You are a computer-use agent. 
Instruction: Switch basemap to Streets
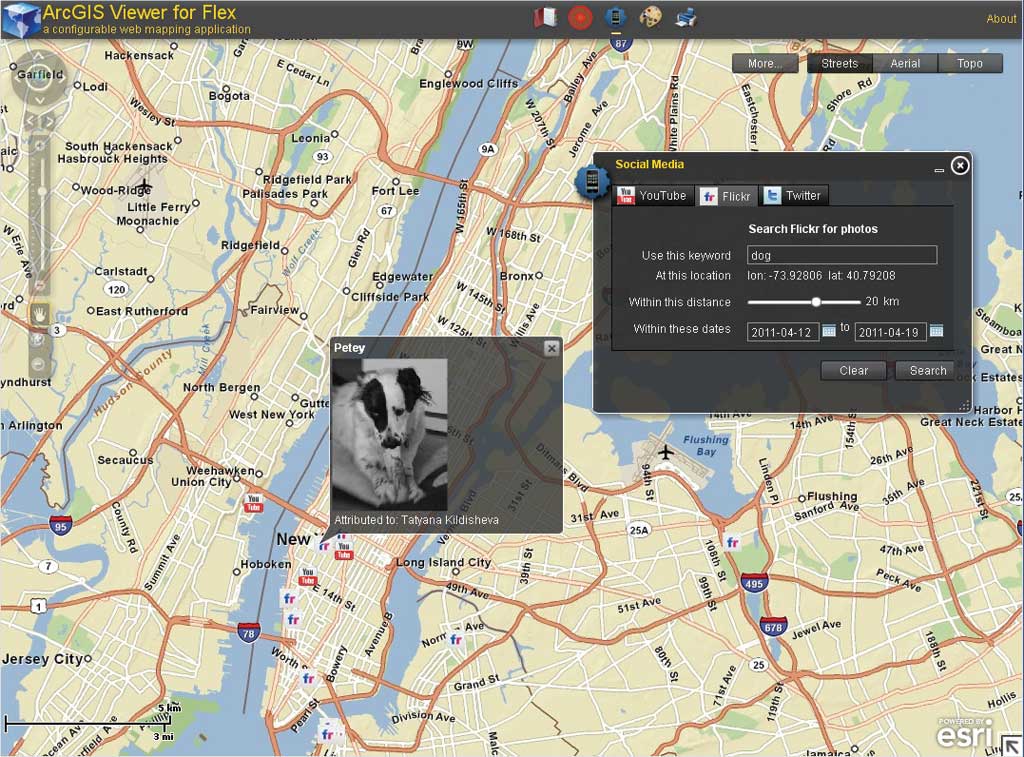[x=839, y=63]
